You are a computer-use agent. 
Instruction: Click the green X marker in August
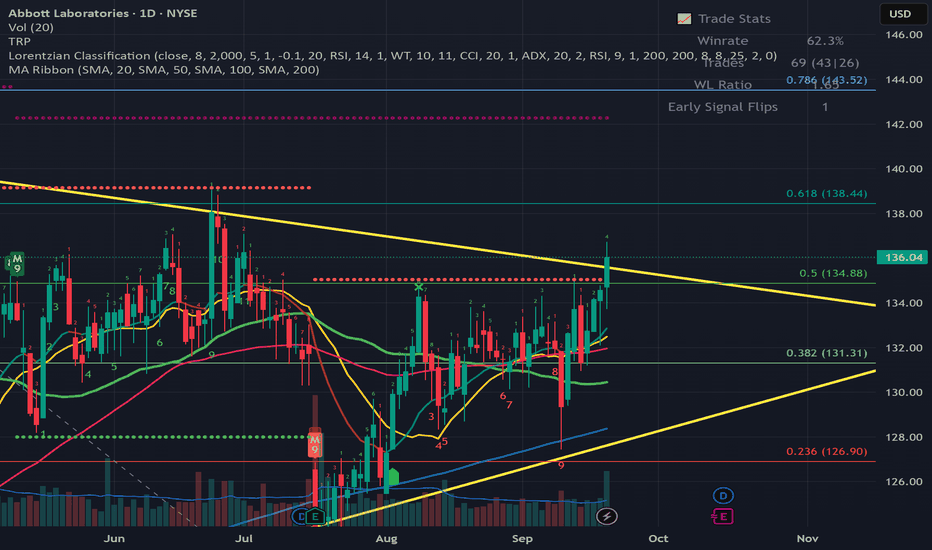tap(418, 287)
